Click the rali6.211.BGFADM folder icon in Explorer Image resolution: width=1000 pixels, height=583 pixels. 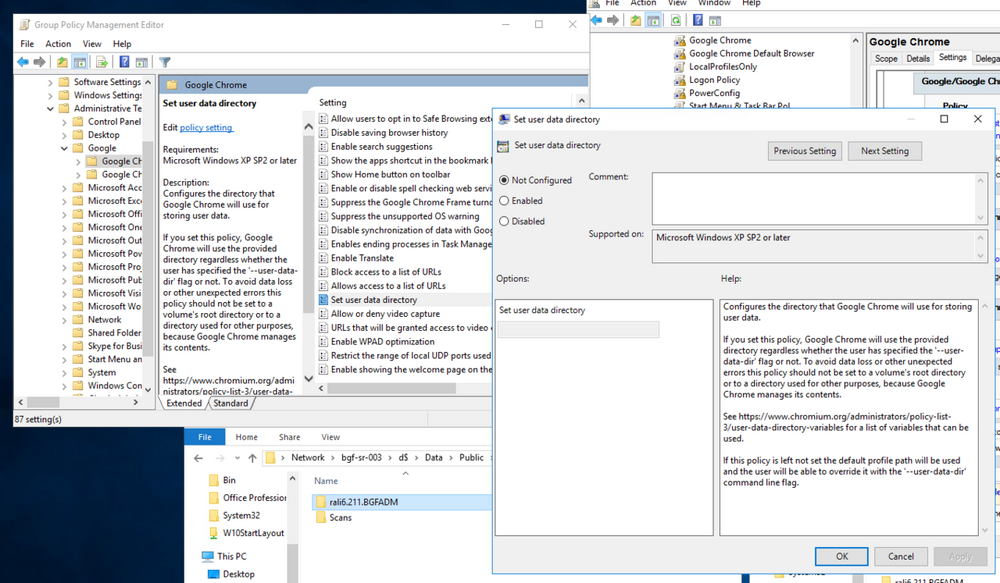321,502
